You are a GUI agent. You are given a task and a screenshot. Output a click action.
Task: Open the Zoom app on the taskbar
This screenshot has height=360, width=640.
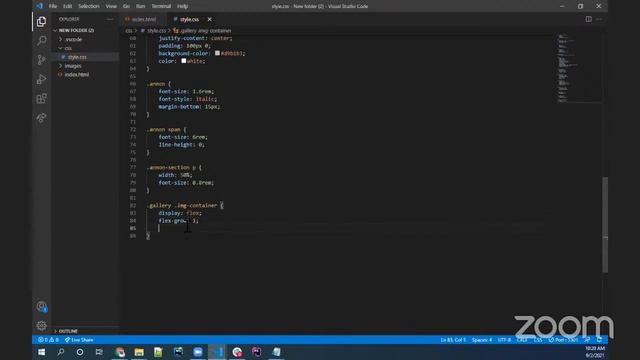[x=198, y=352]
